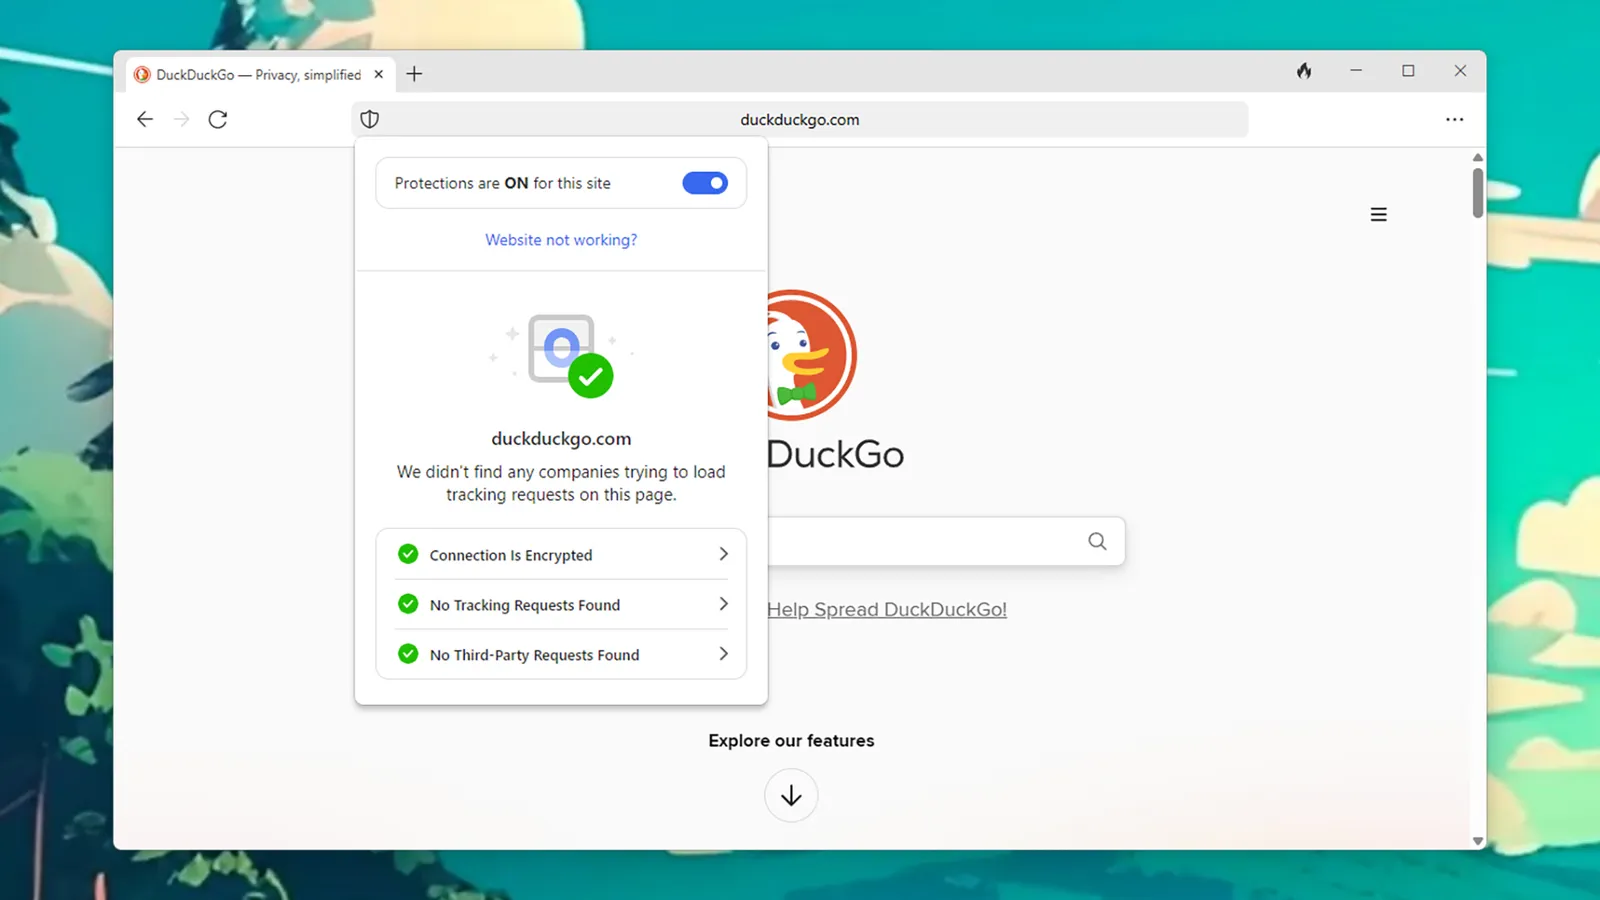This screenshot has width=1600, height=900.
Task: Click the search magnifier icon
Action: (x=1097, y=541)
